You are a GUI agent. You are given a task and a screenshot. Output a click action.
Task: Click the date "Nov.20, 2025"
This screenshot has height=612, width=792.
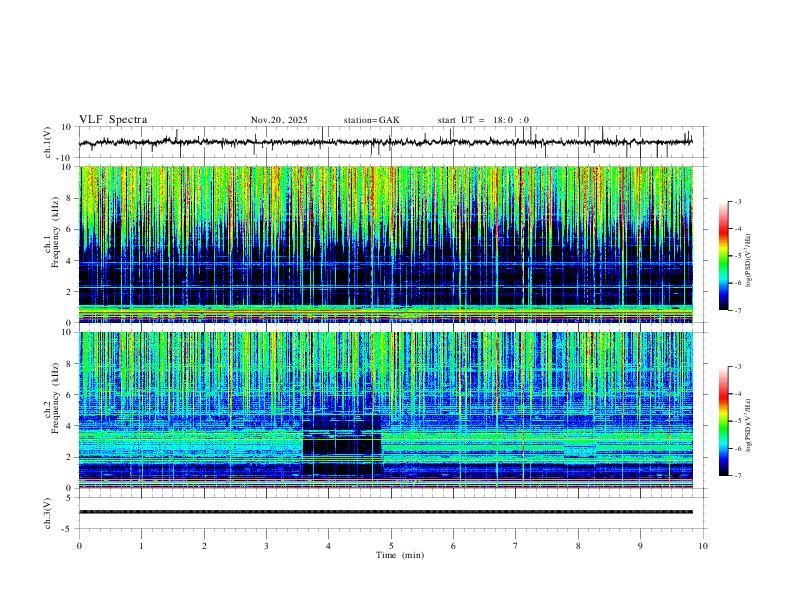(279, 120)
